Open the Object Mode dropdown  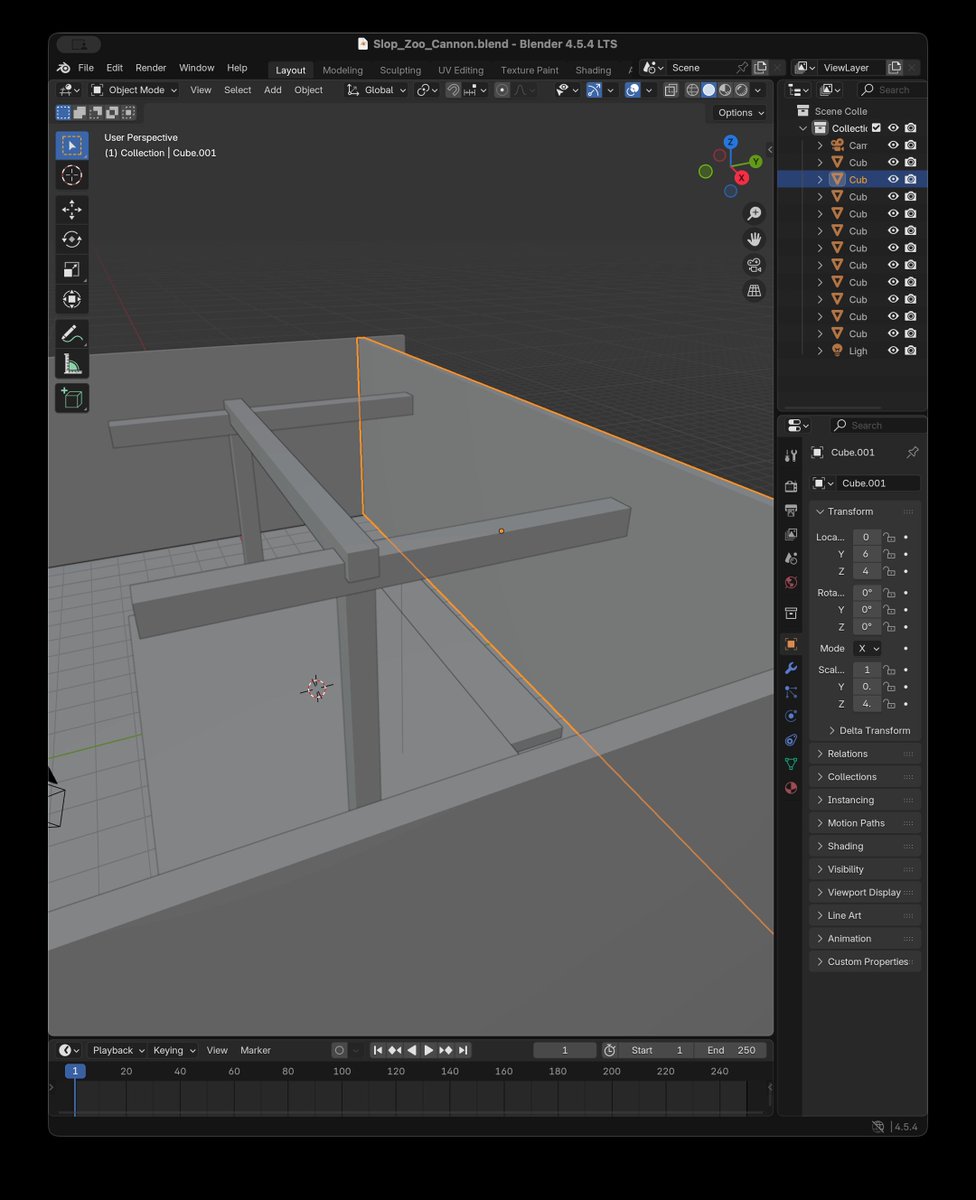(x=134, y=90)
